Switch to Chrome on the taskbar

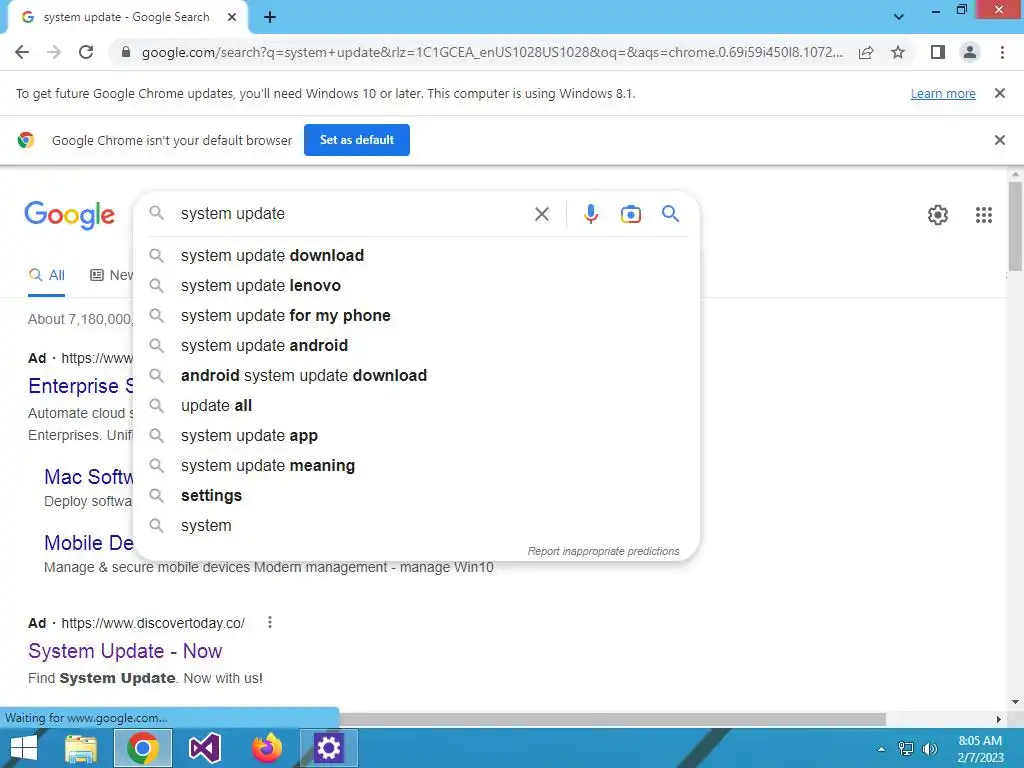(143, 748)
